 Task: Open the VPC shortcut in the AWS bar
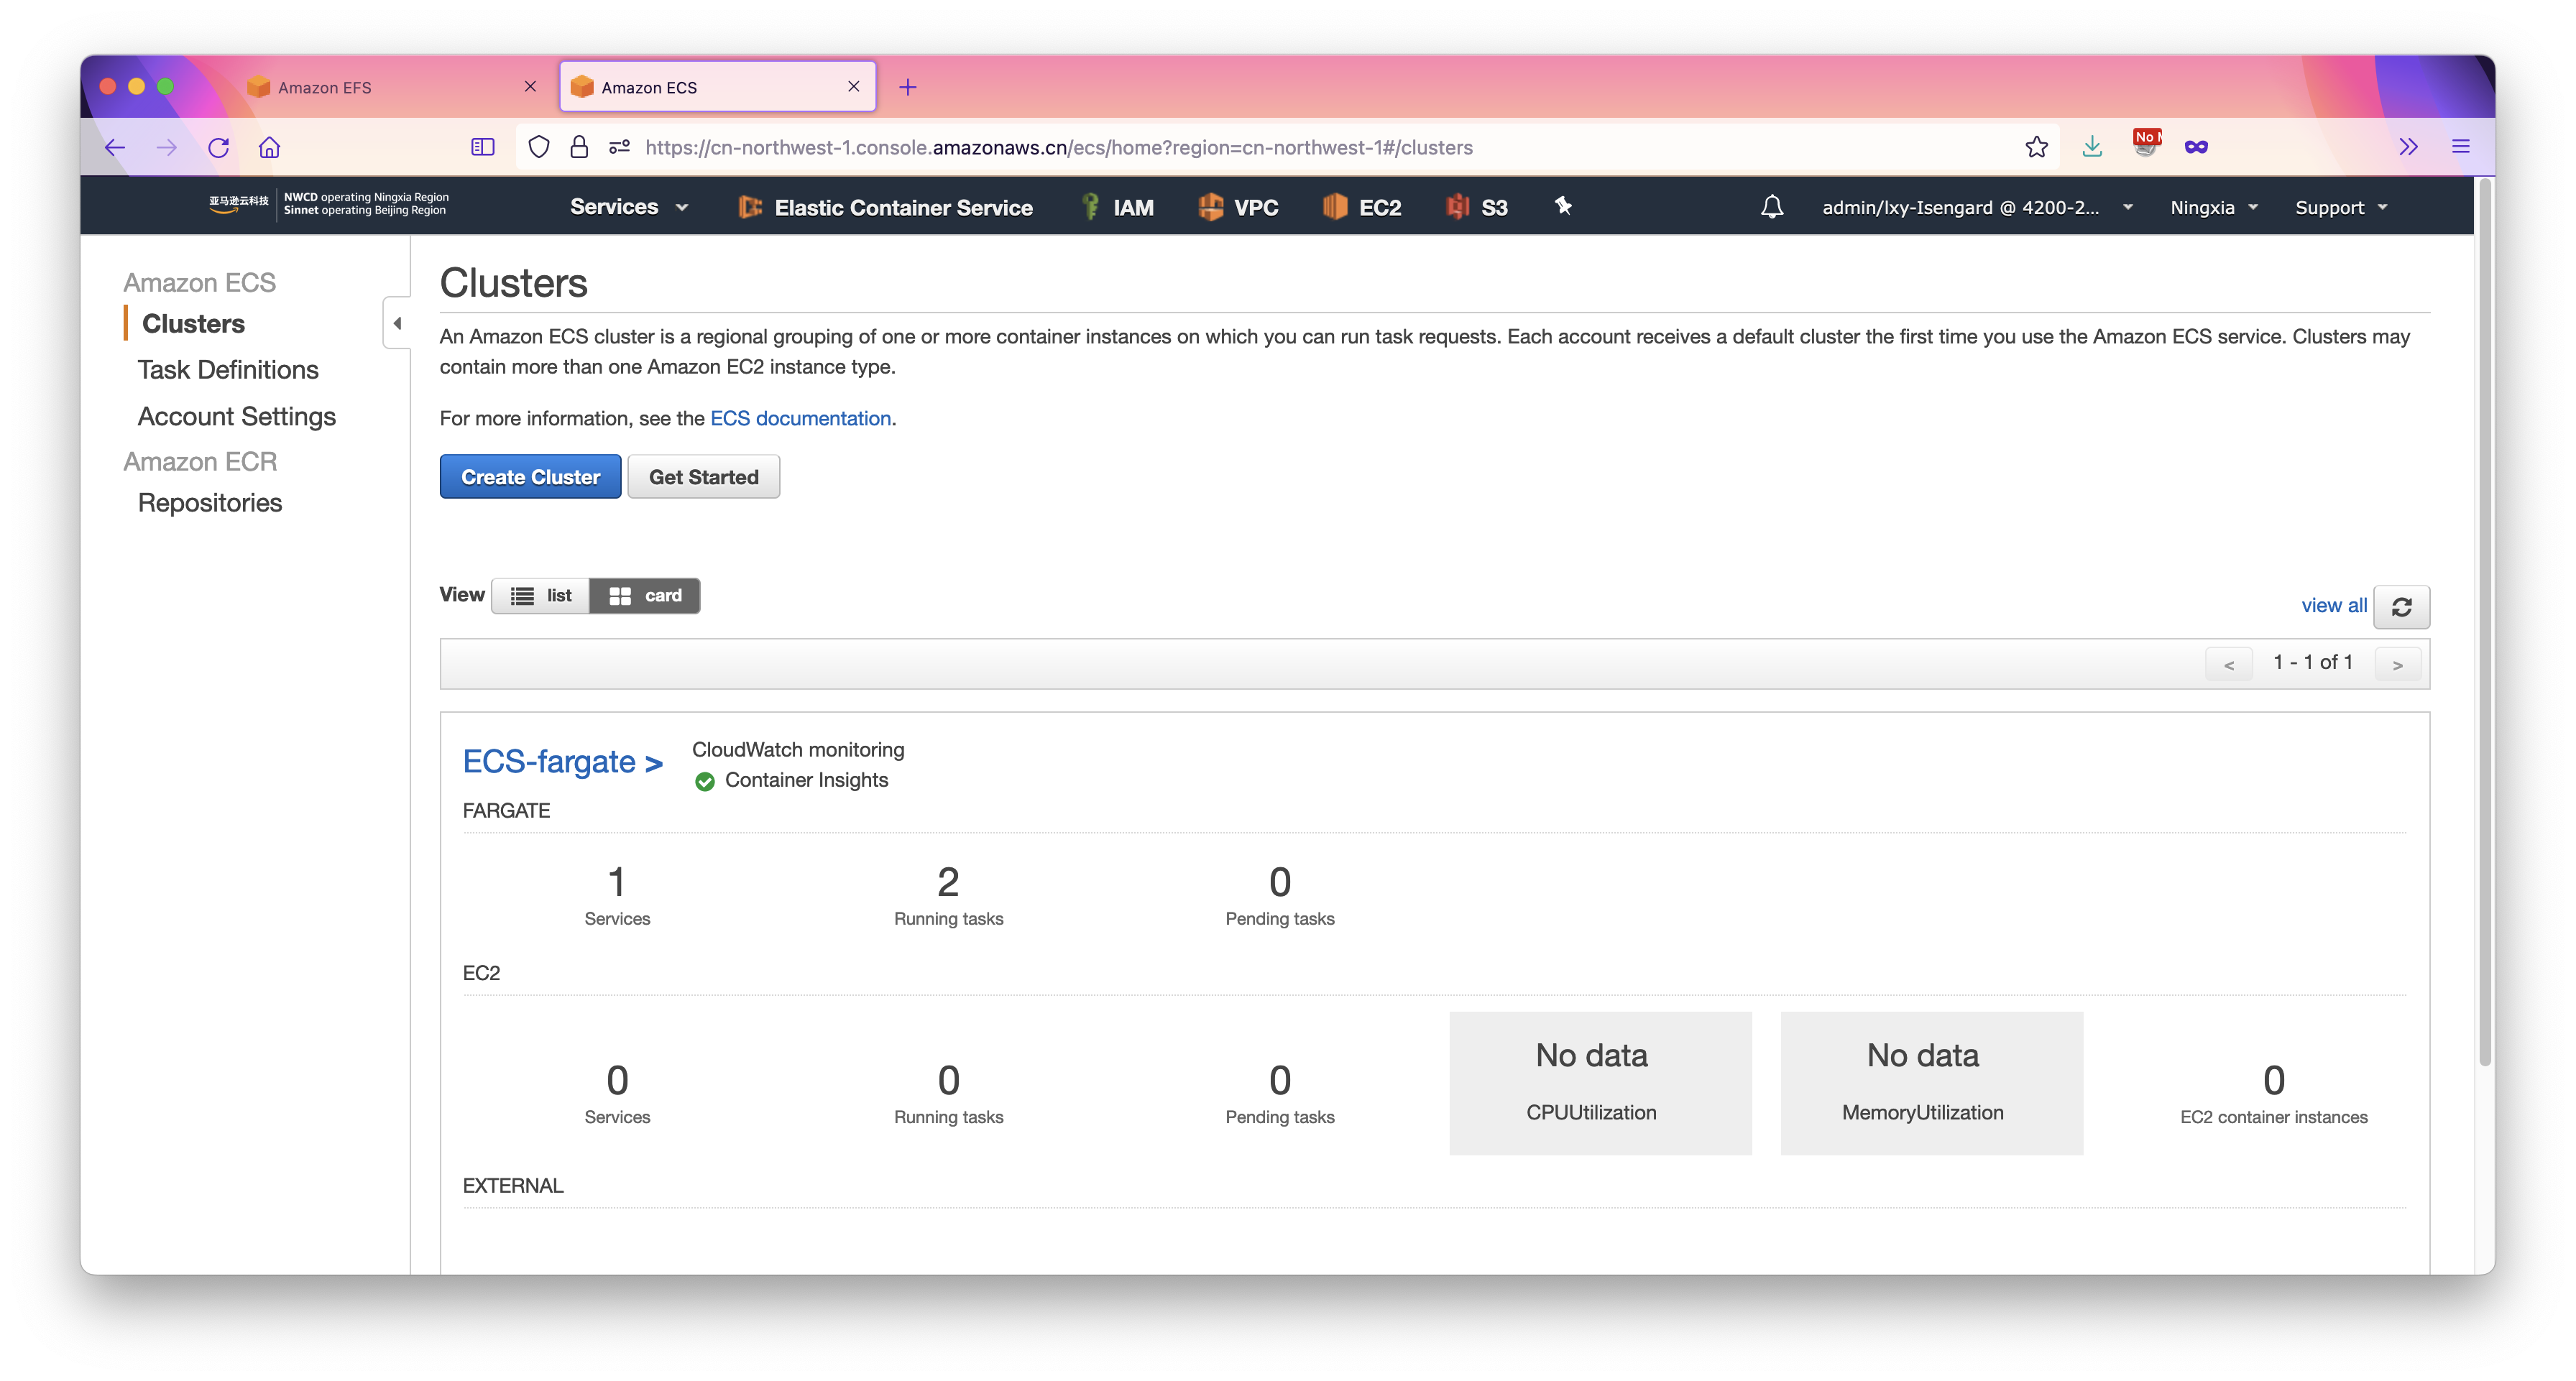pyautogui.click(x=1238, y=207)
